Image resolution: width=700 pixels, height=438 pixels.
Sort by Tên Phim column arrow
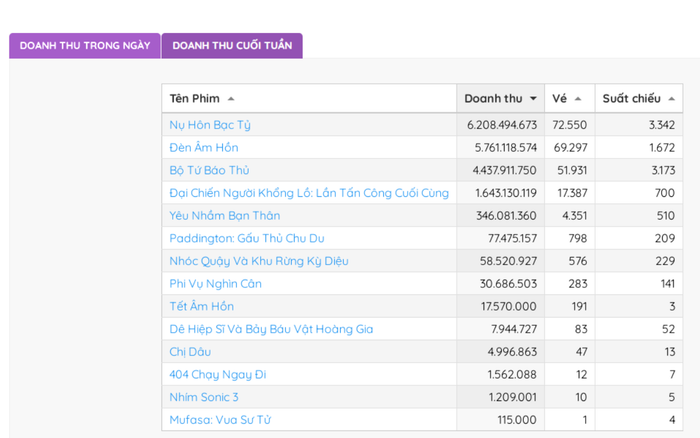[232, 99]
